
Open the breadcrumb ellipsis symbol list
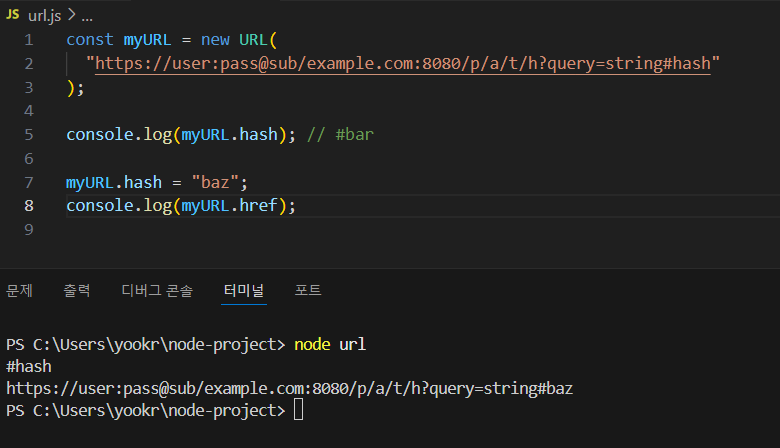[87, 17]
